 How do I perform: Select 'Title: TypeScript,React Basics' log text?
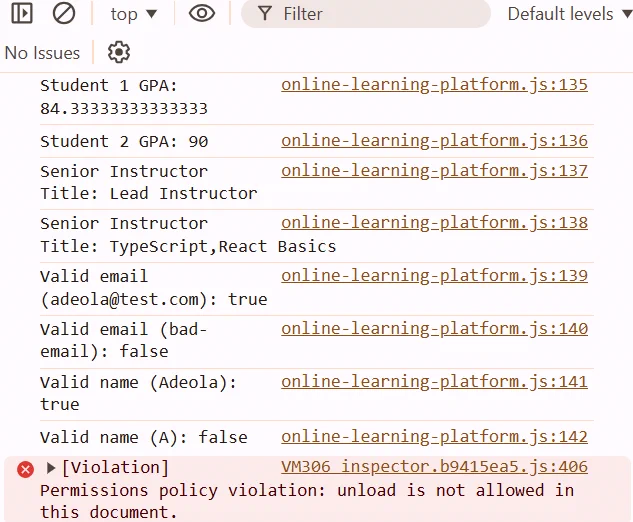coord(188,246)
